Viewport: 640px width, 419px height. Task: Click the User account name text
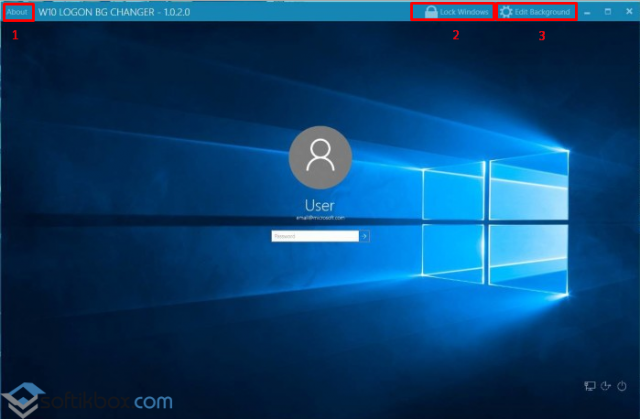[x=320, y=206]
